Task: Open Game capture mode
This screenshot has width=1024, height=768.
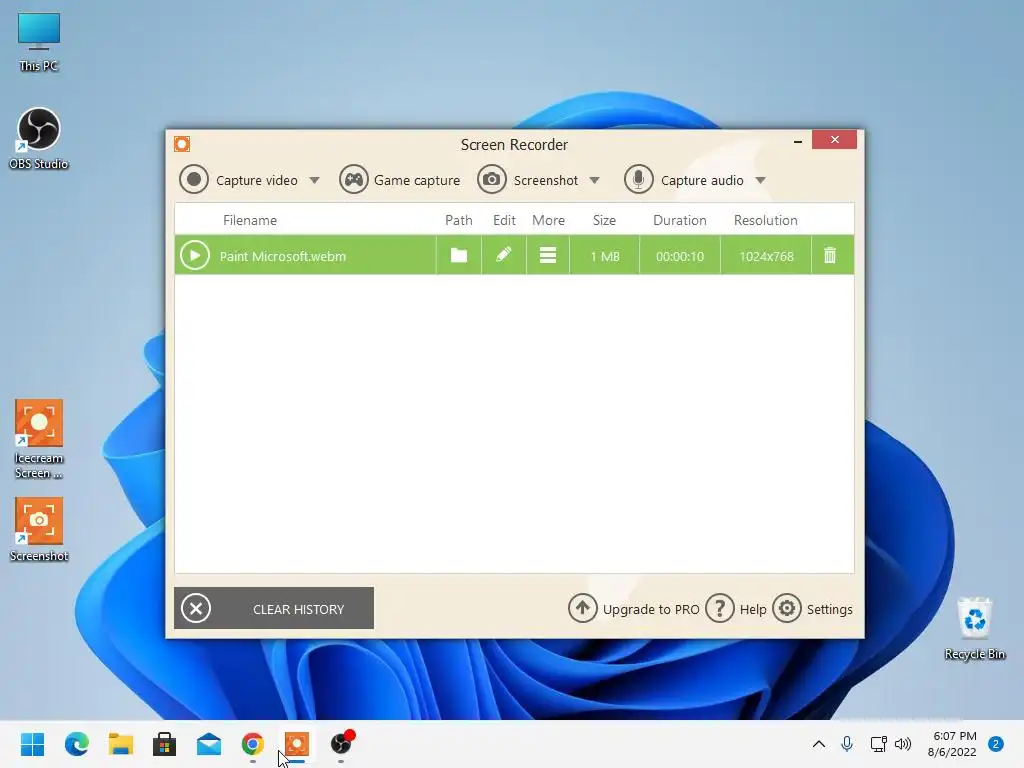Action: click(x=400, y=180)
